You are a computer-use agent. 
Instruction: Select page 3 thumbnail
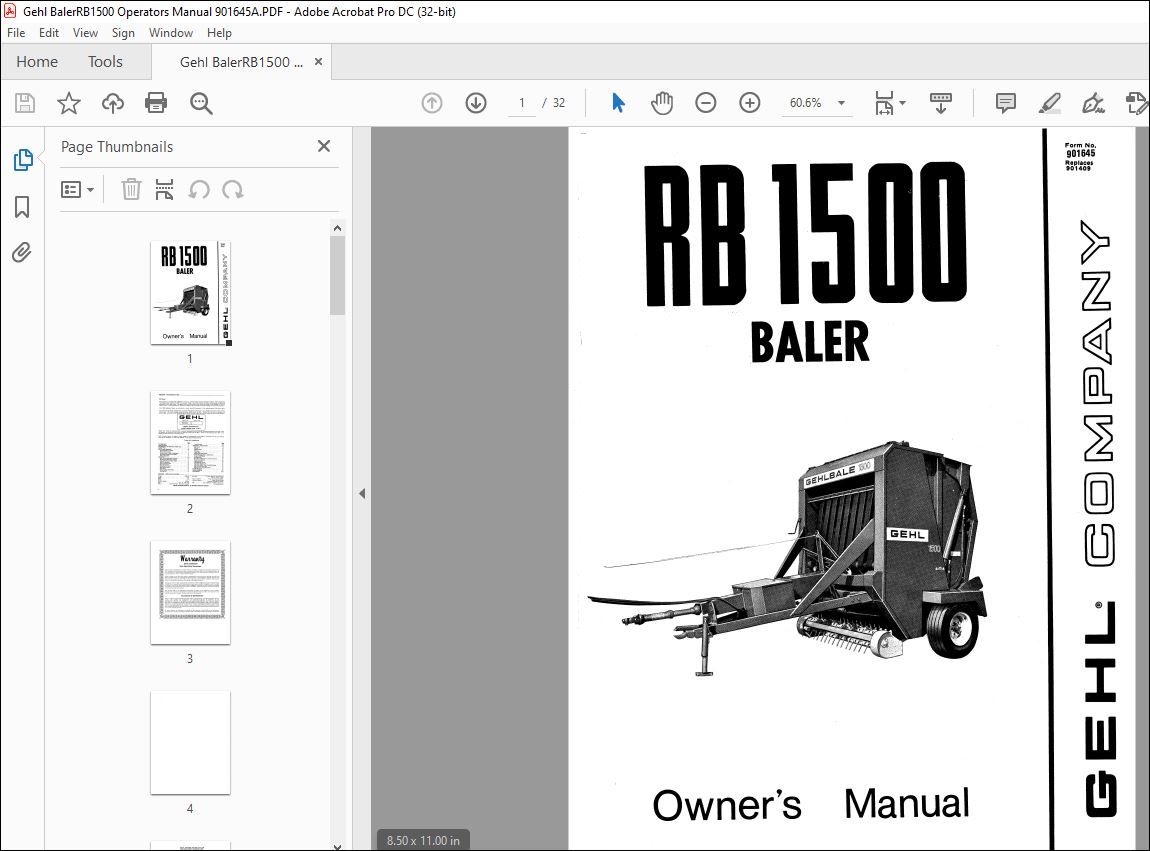190,593
